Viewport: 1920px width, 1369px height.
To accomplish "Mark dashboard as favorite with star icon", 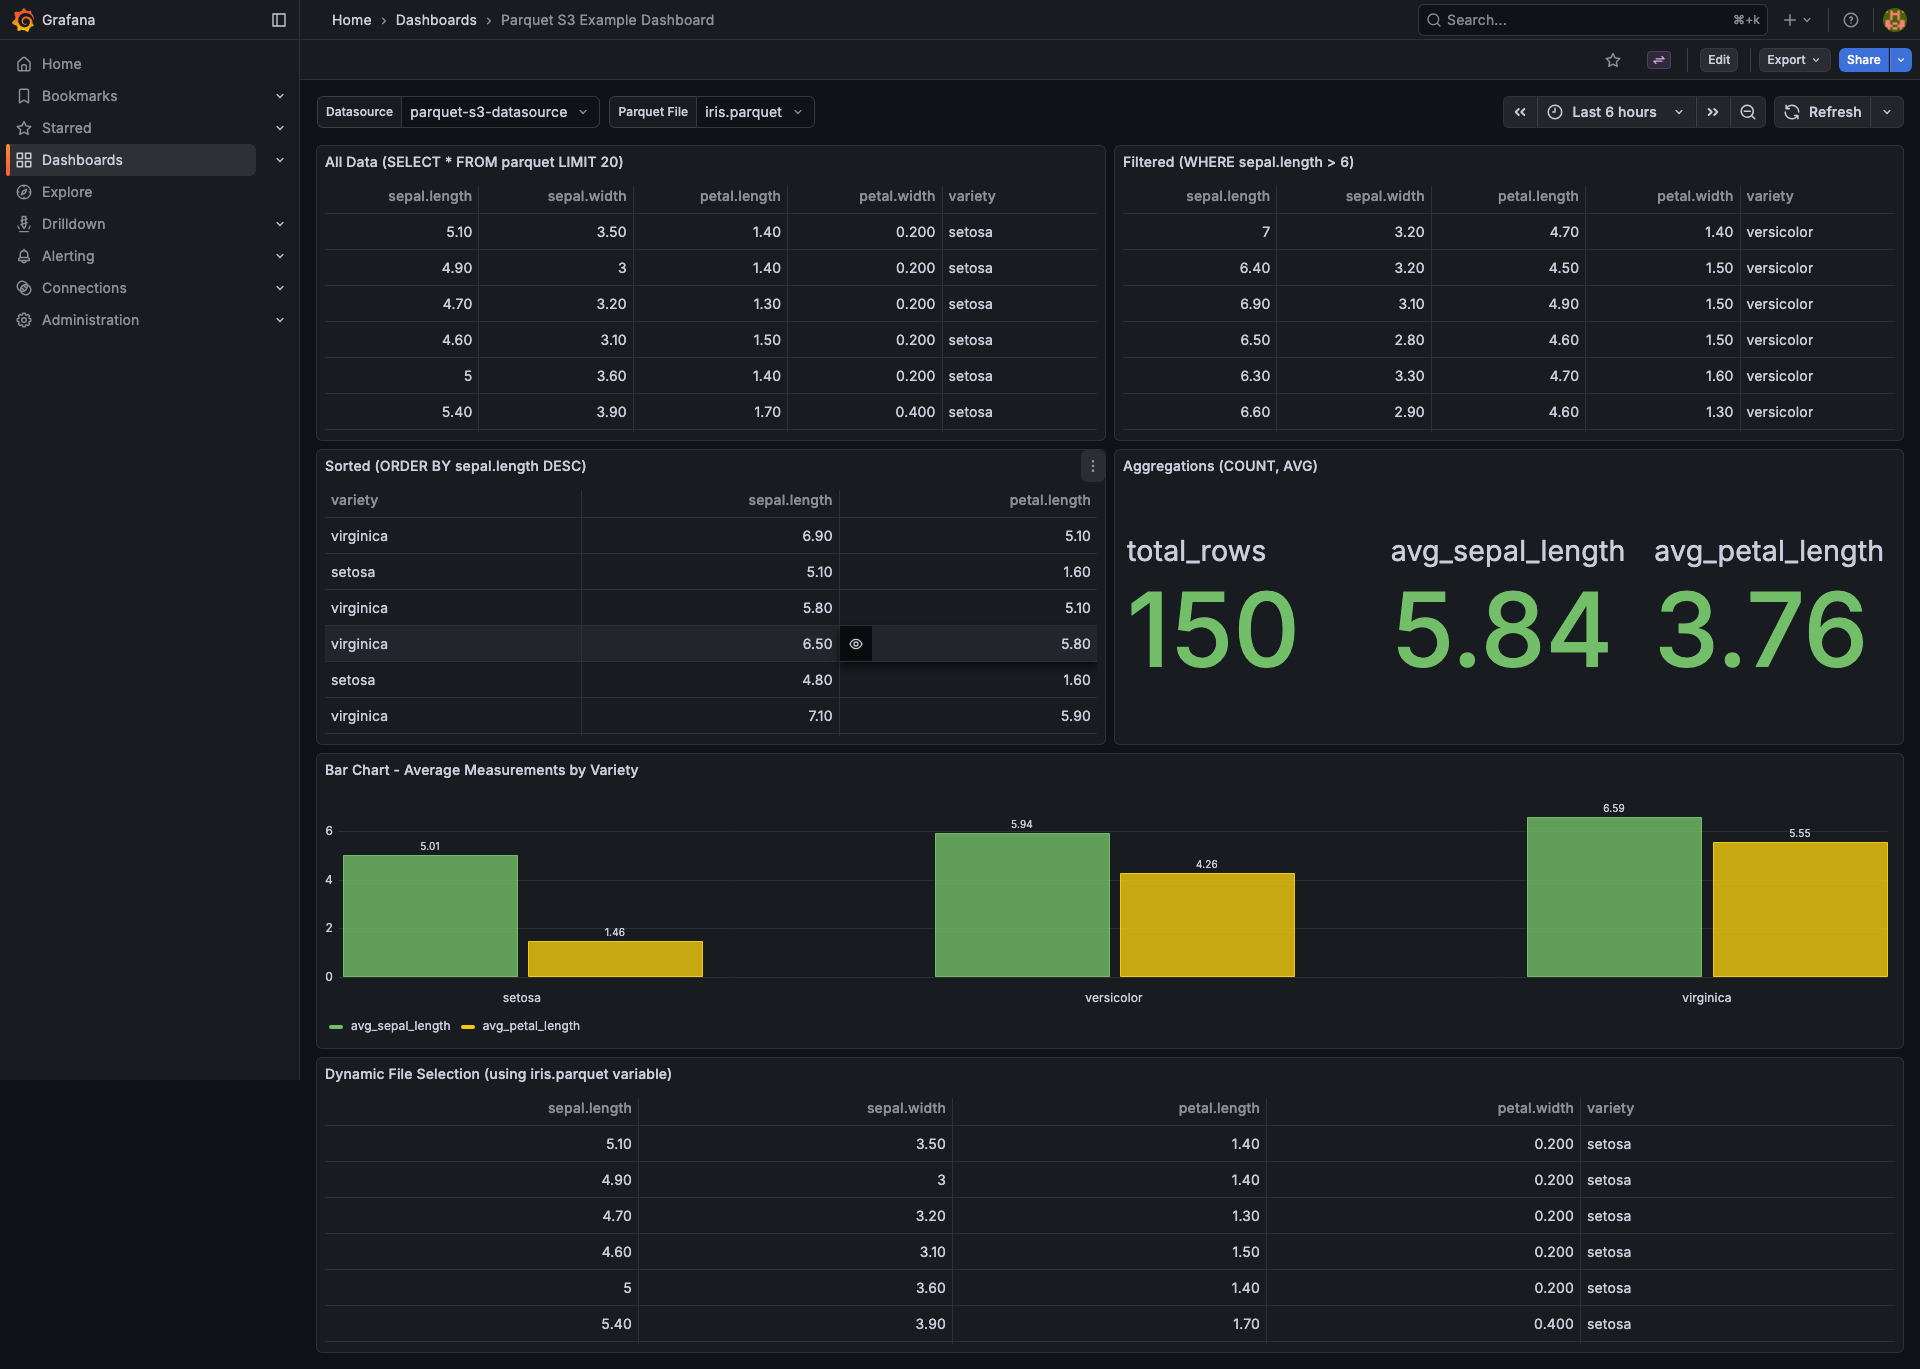I will pyautogui.click(x=1613, y=60).
